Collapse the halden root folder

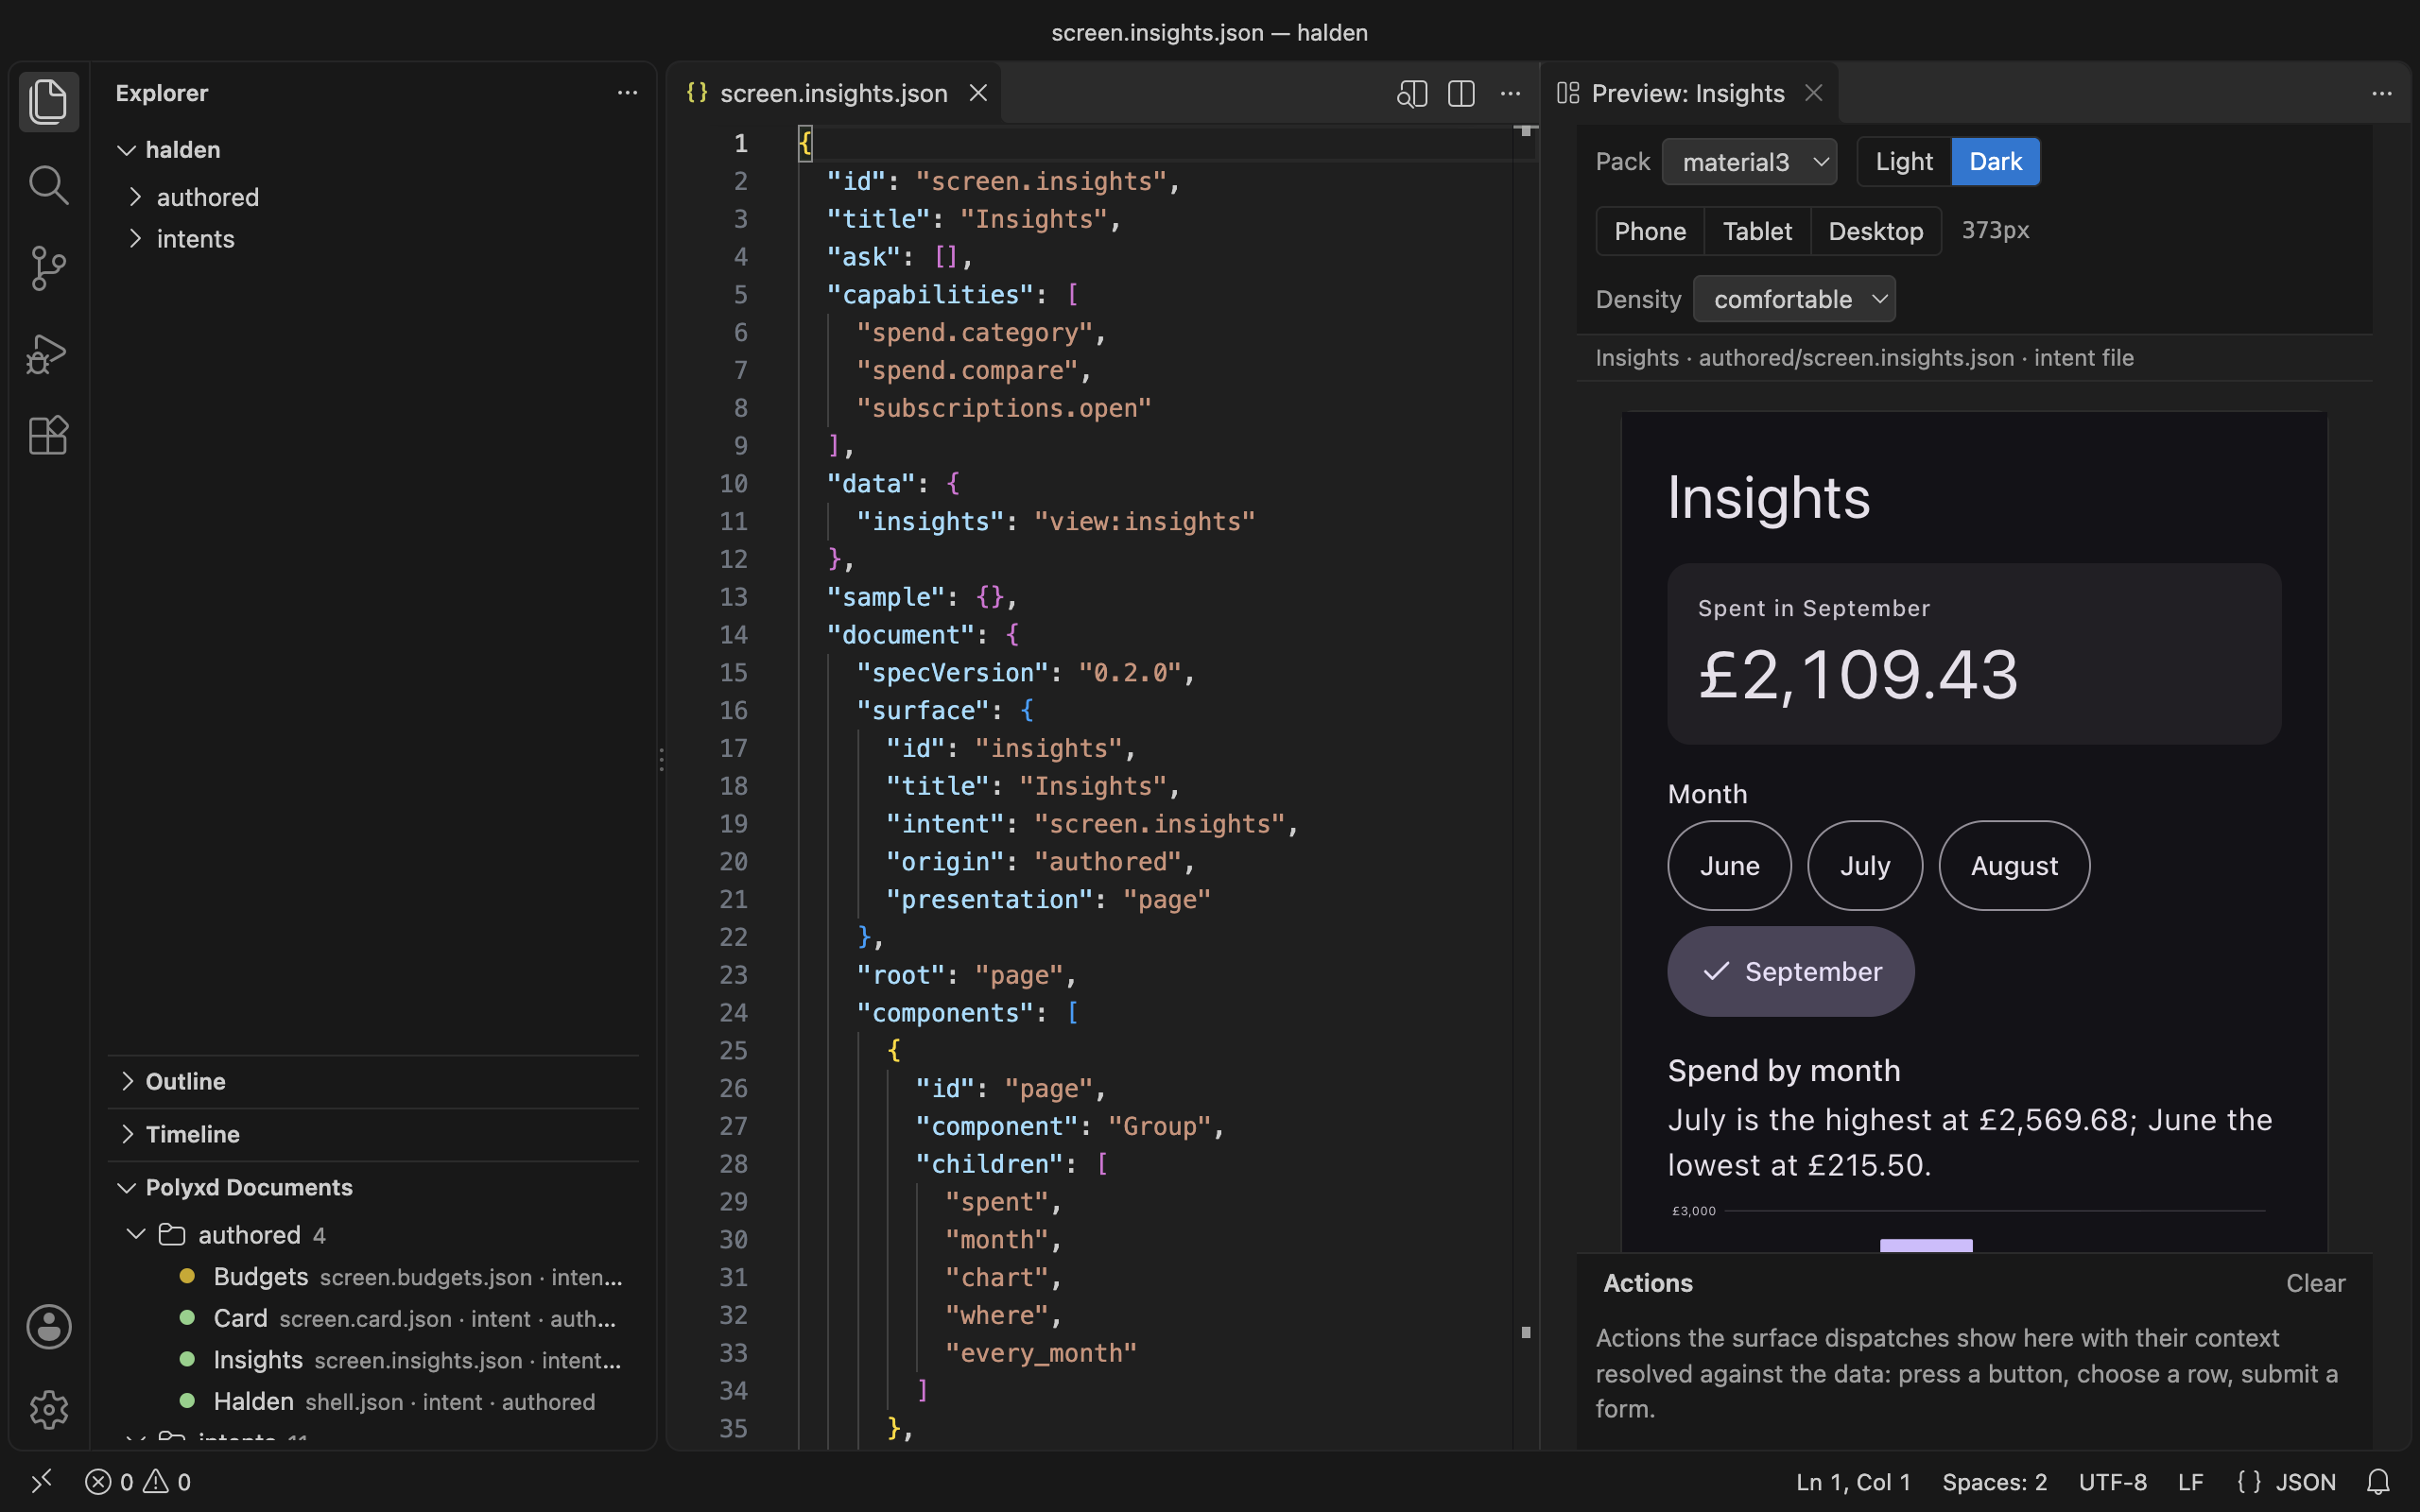point(372,150)
